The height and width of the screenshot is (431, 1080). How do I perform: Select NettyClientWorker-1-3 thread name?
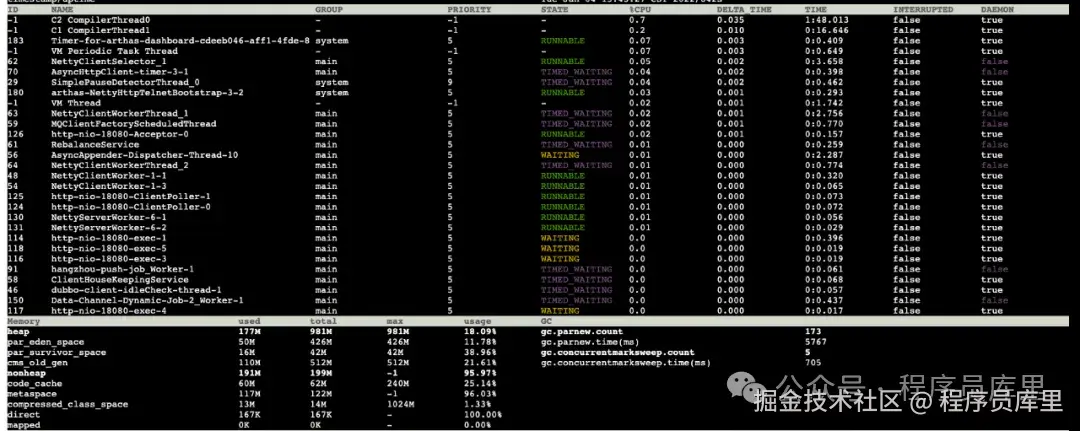109,186
